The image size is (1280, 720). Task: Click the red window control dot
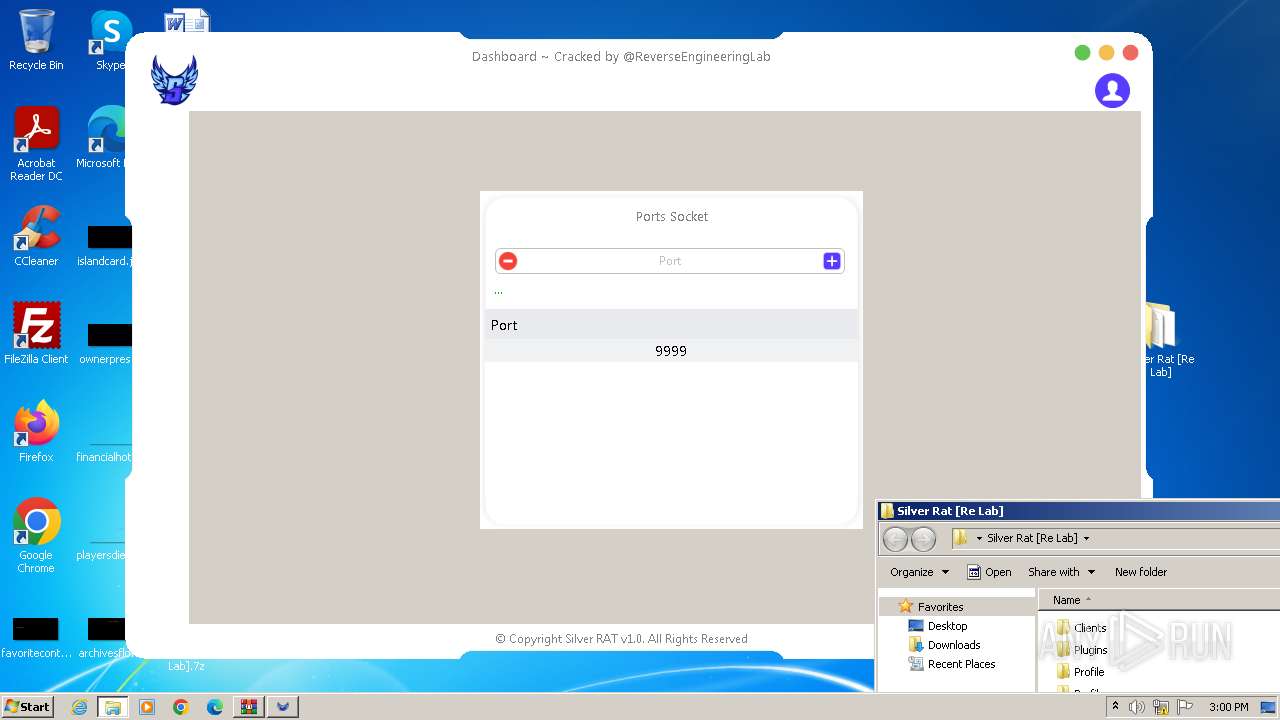tap(1130, 53)
